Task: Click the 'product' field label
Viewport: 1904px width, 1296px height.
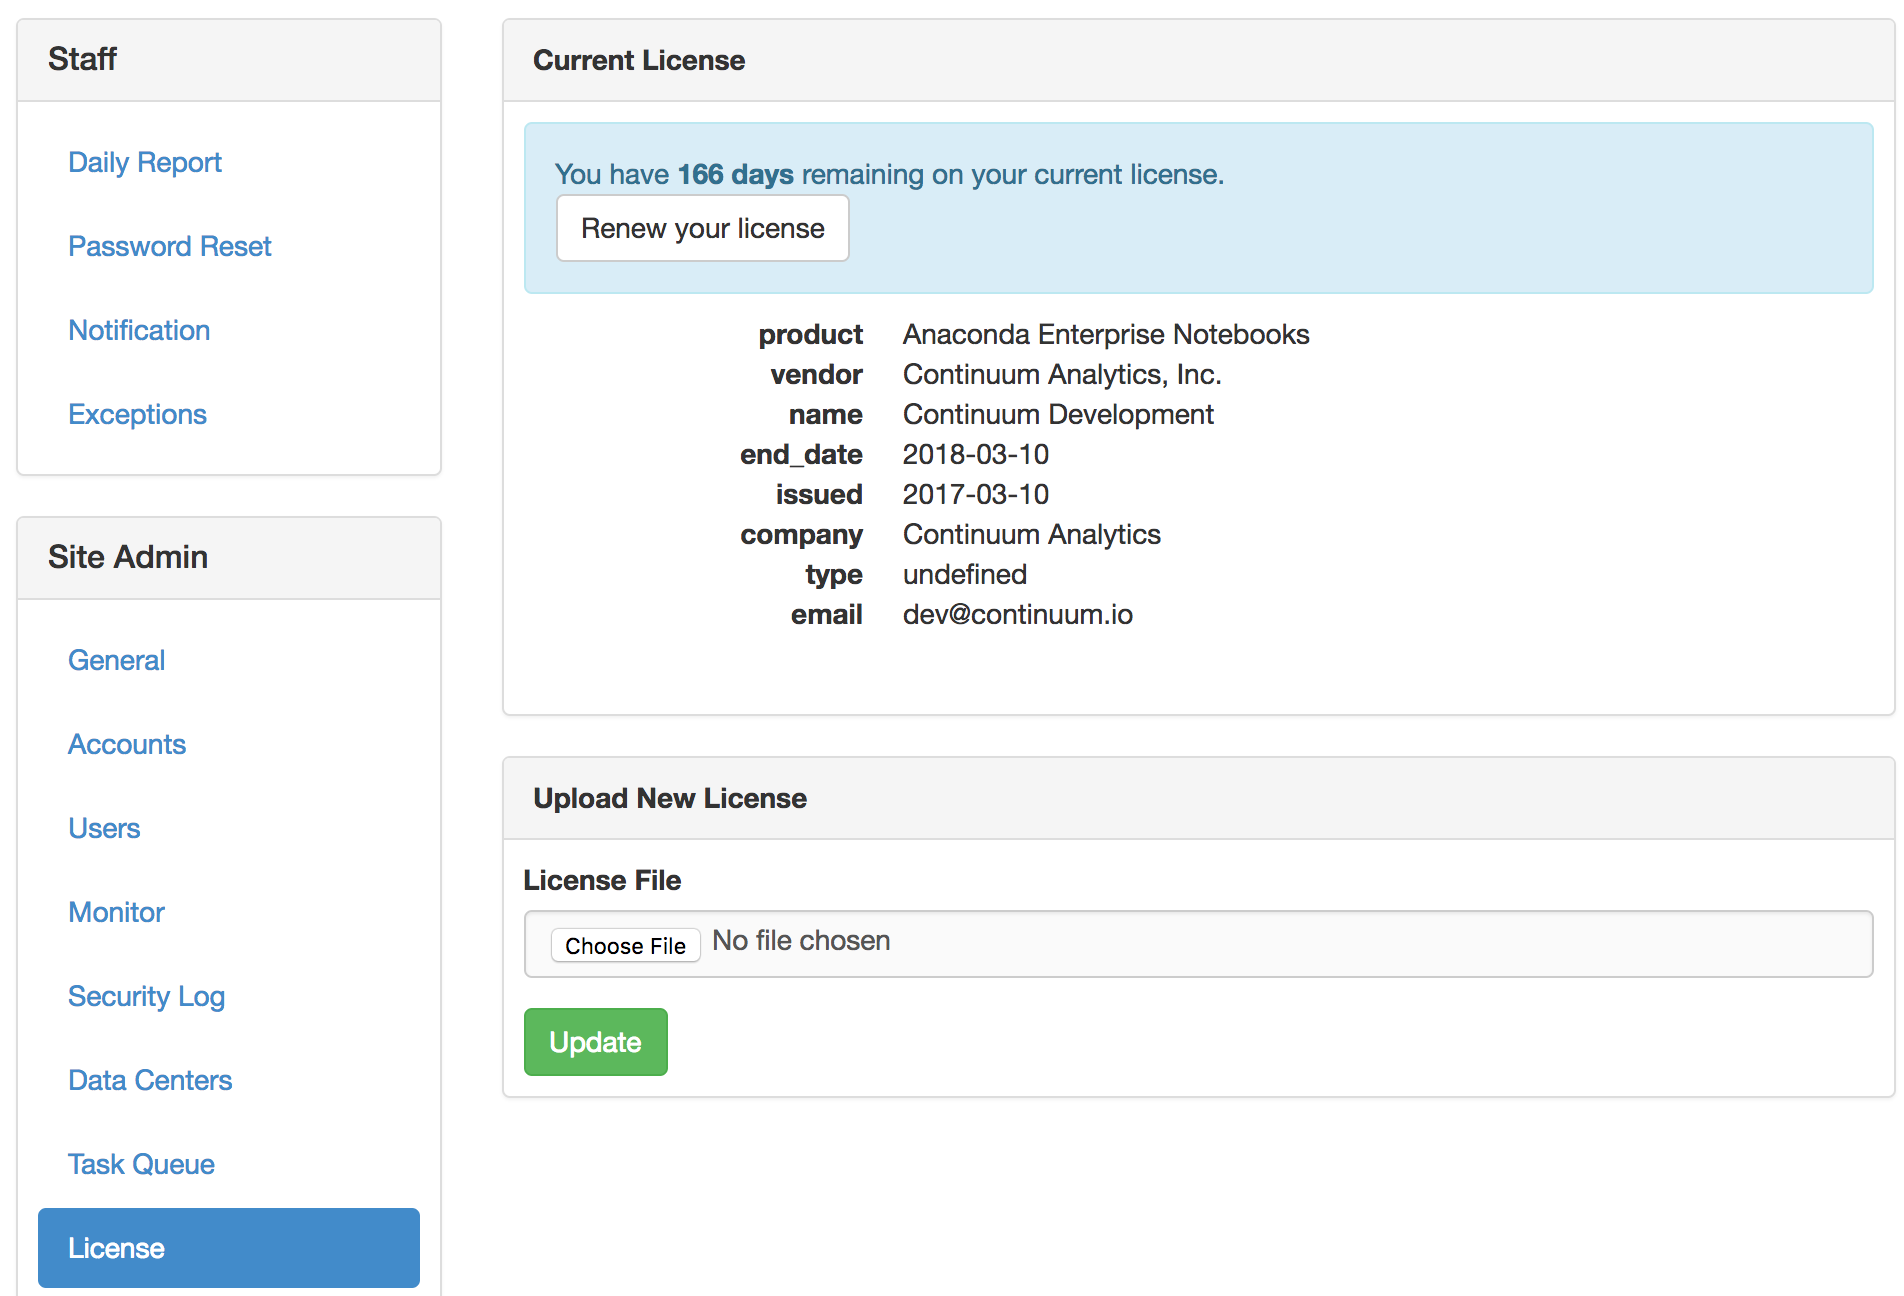Action: tap(810, 334)
